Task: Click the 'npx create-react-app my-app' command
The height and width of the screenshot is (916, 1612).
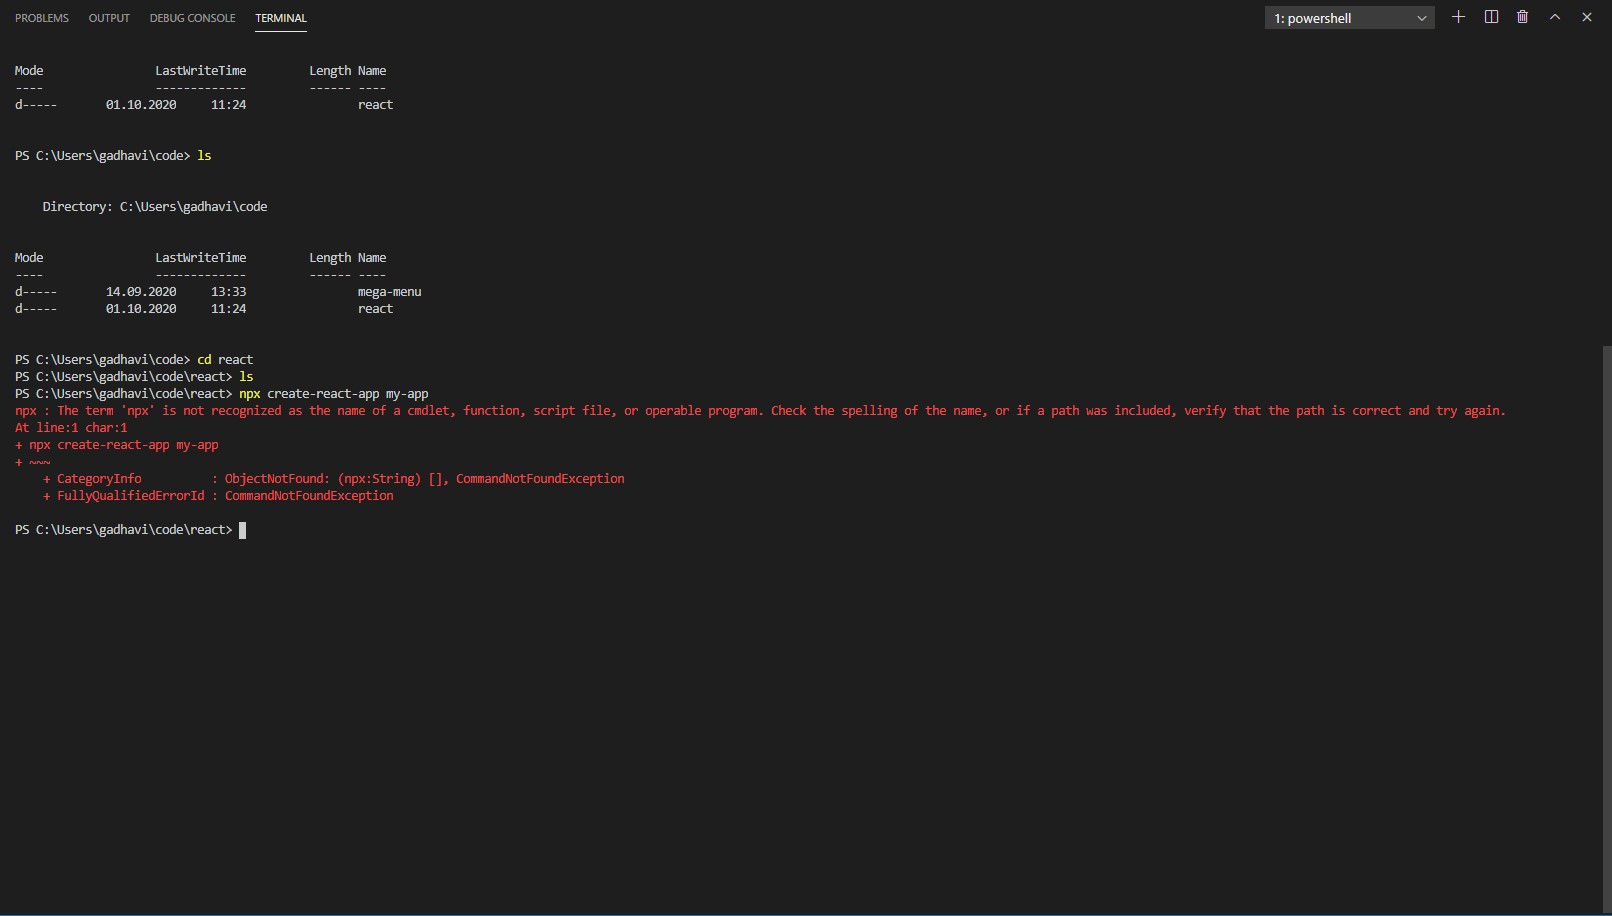Action: (333, 393)
